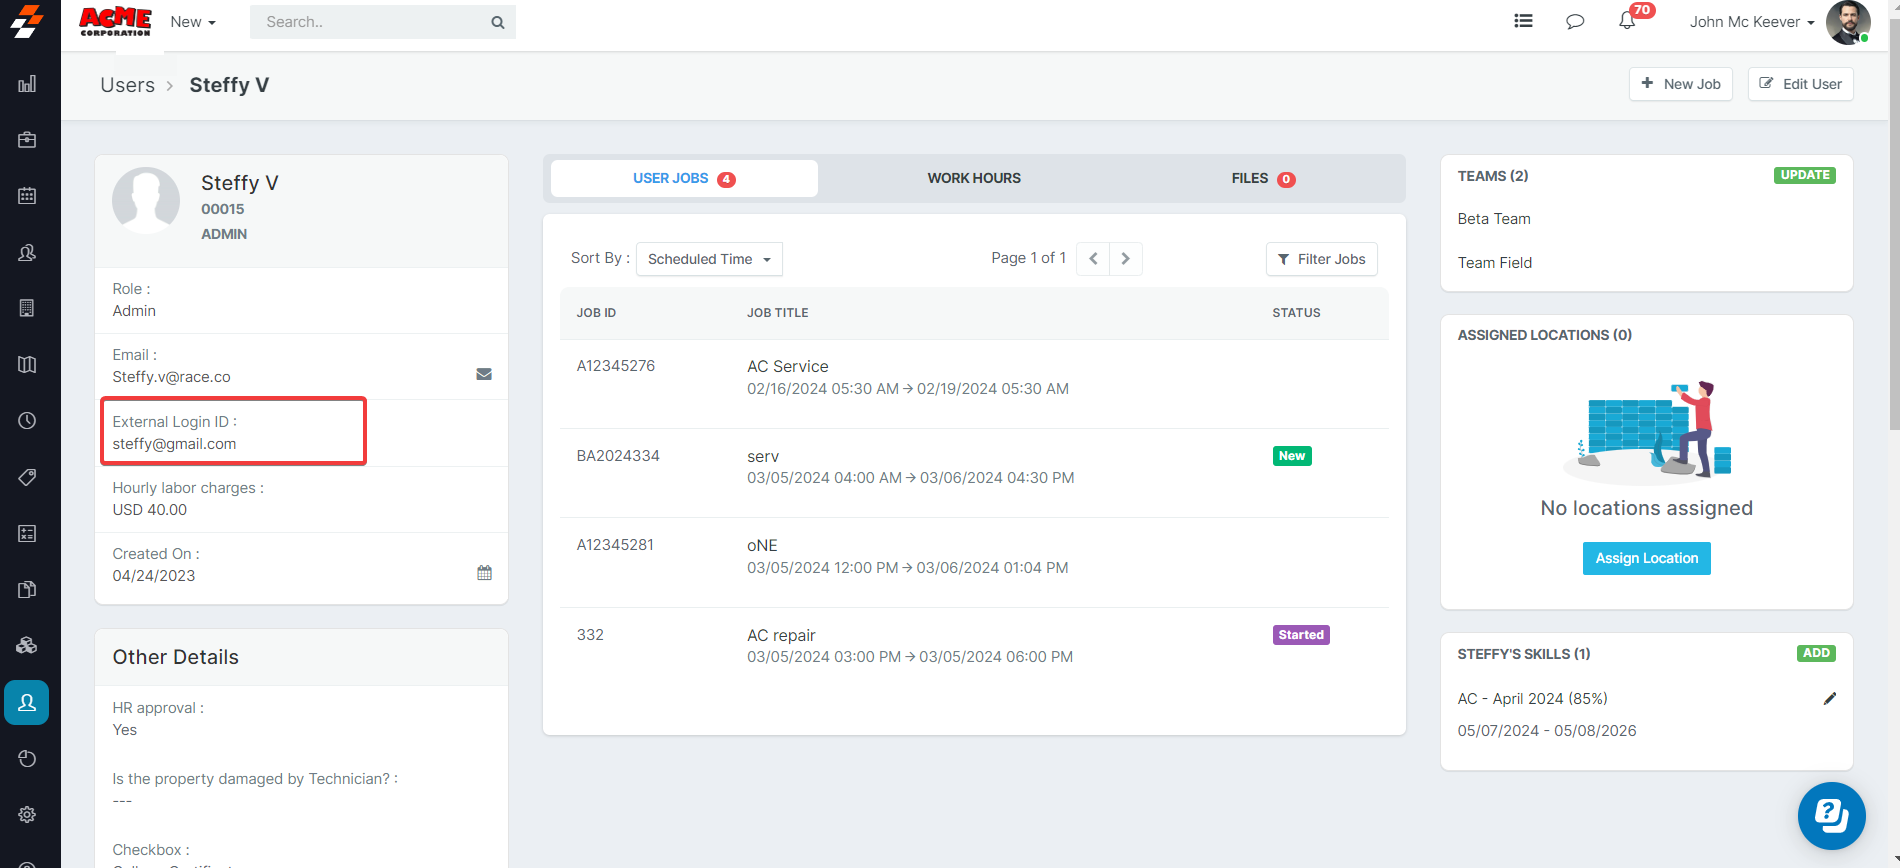
Task: Click into the Search input field
Action: click(x=370, y=22)
